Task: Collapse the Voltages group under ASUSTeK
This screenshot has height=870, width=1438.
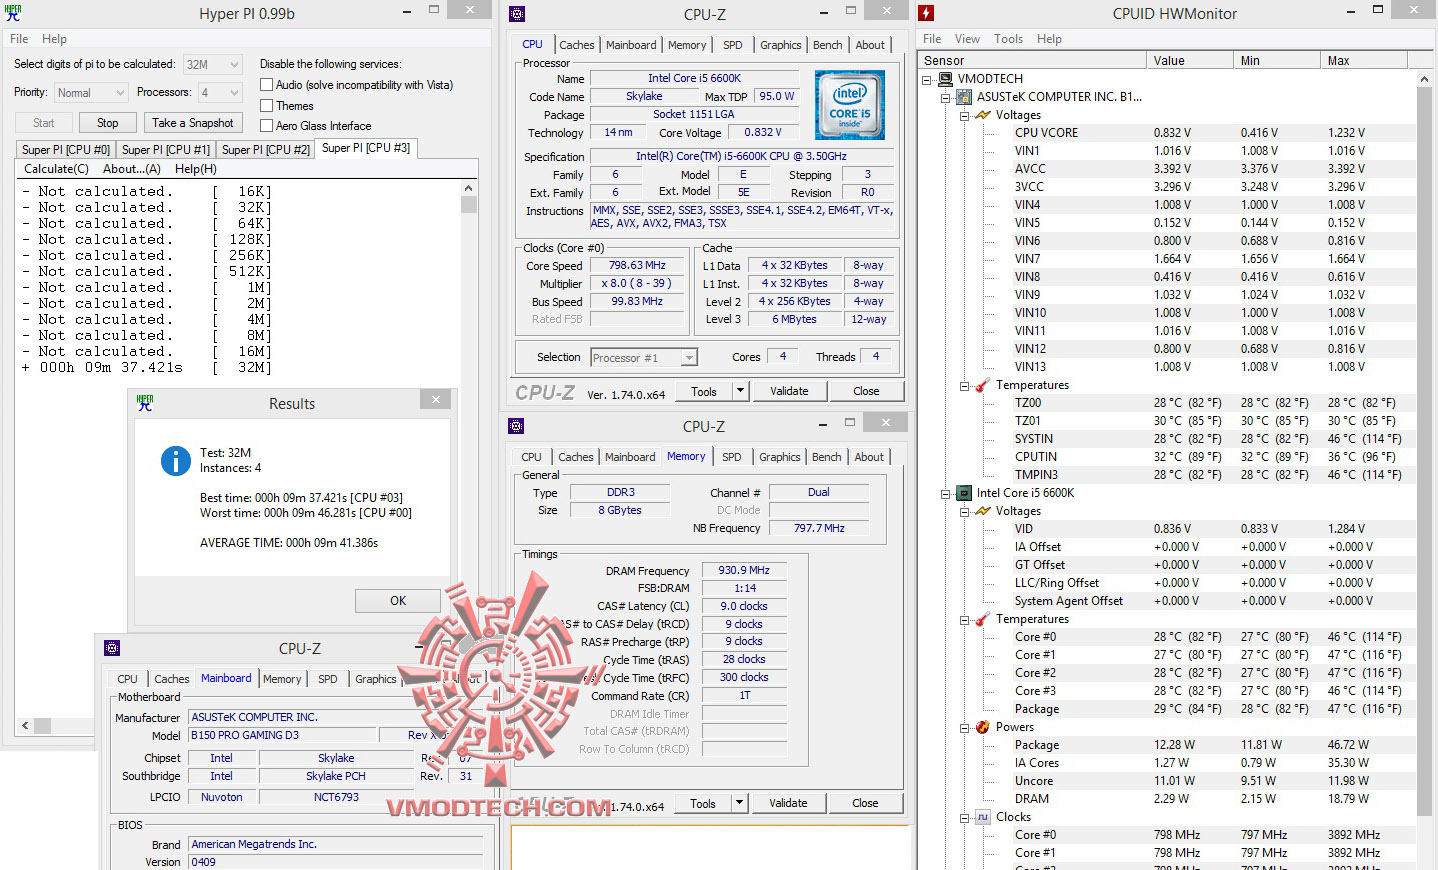Action: [965, 115]
